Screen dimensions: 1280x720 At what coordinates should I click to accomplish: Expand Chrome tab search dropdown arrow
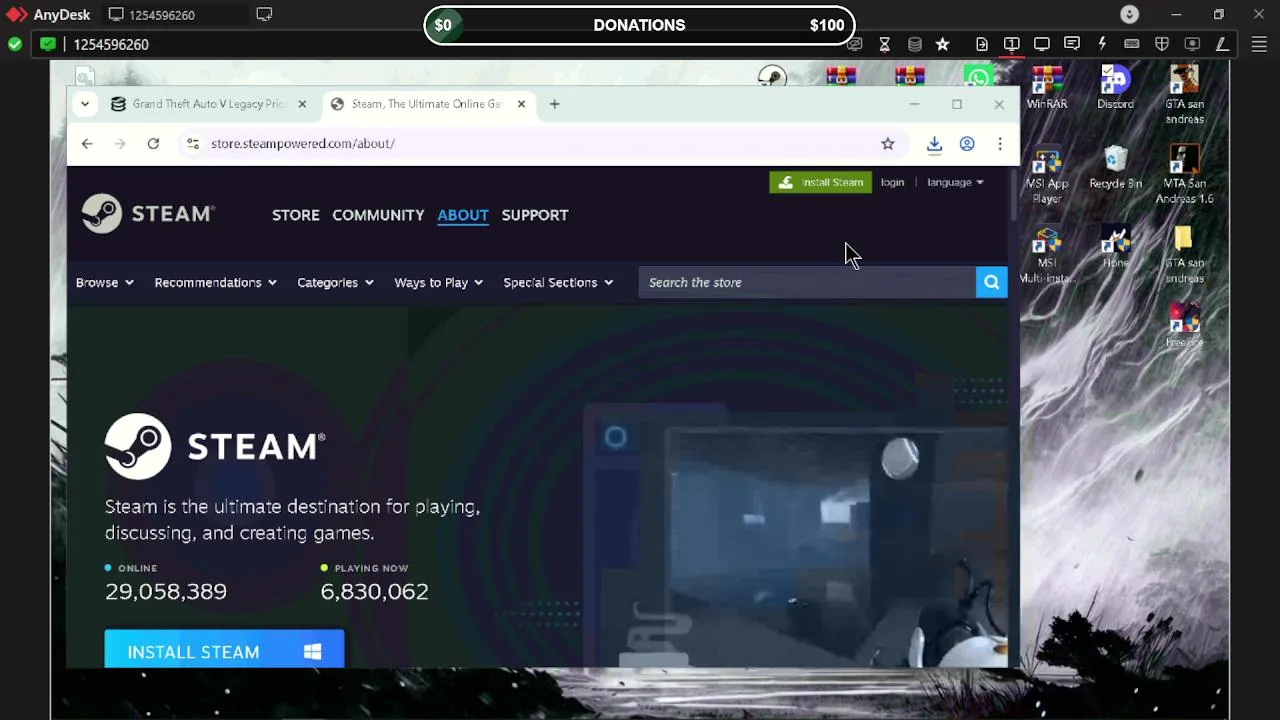tap(85, 104)
